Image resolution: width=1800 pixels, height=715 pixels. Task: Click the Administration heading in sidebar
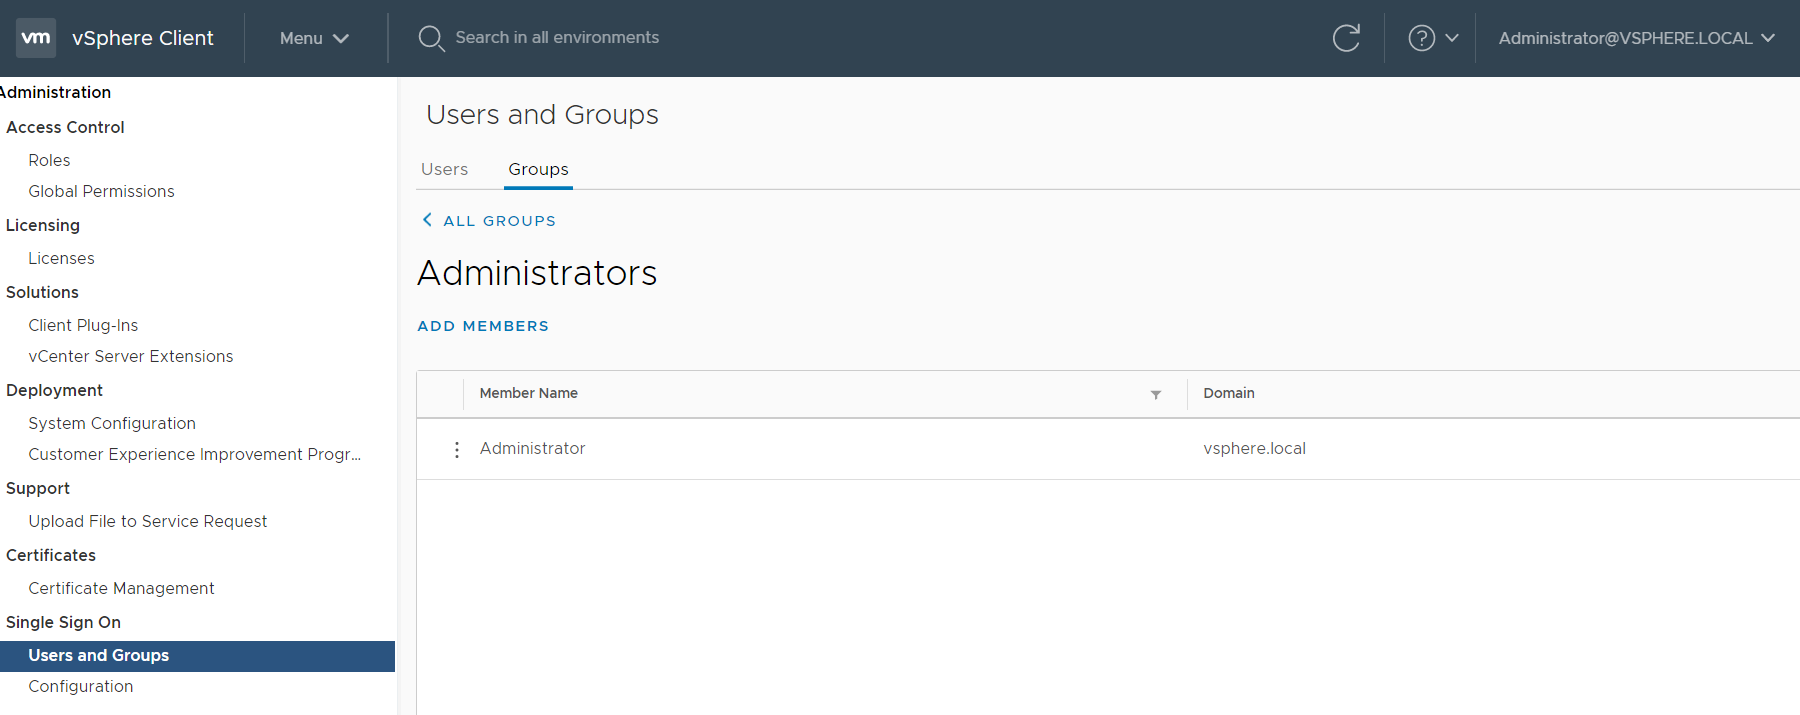pyautogui.click(x=55, y=92)
